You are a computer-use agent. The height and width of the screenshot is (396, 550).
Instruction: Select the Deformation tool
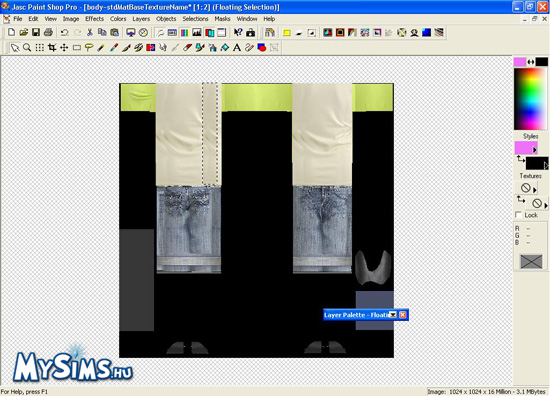pos(40,47)
